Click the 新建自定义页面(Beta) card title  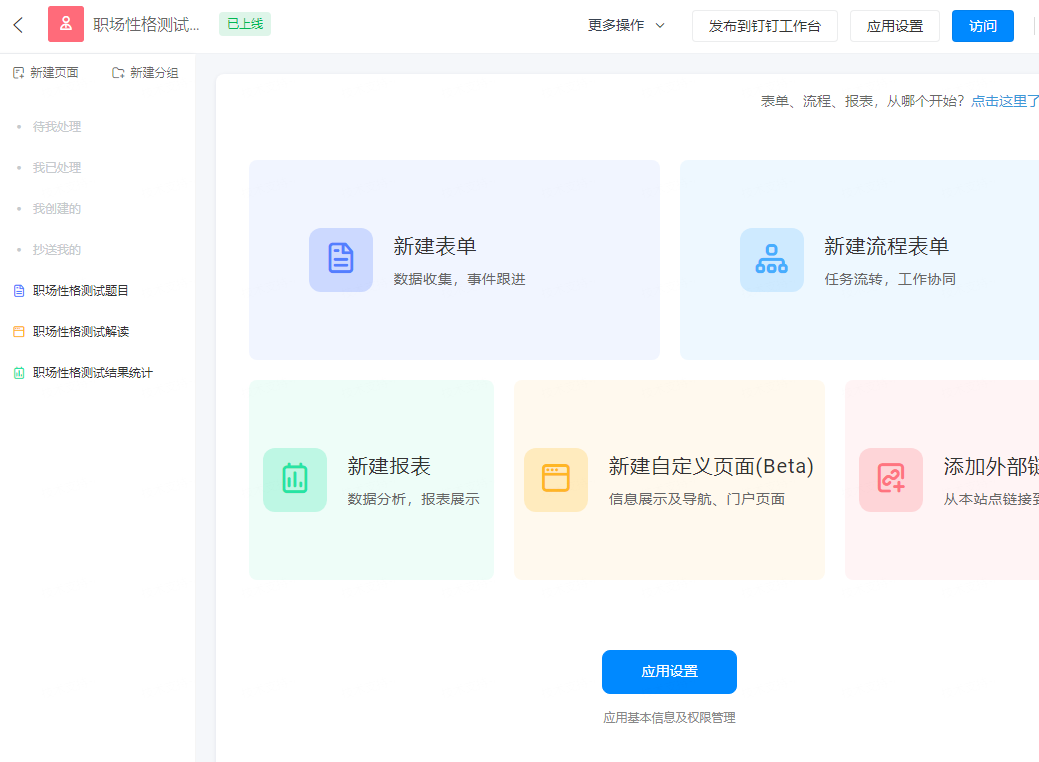[x=711, y=466]
